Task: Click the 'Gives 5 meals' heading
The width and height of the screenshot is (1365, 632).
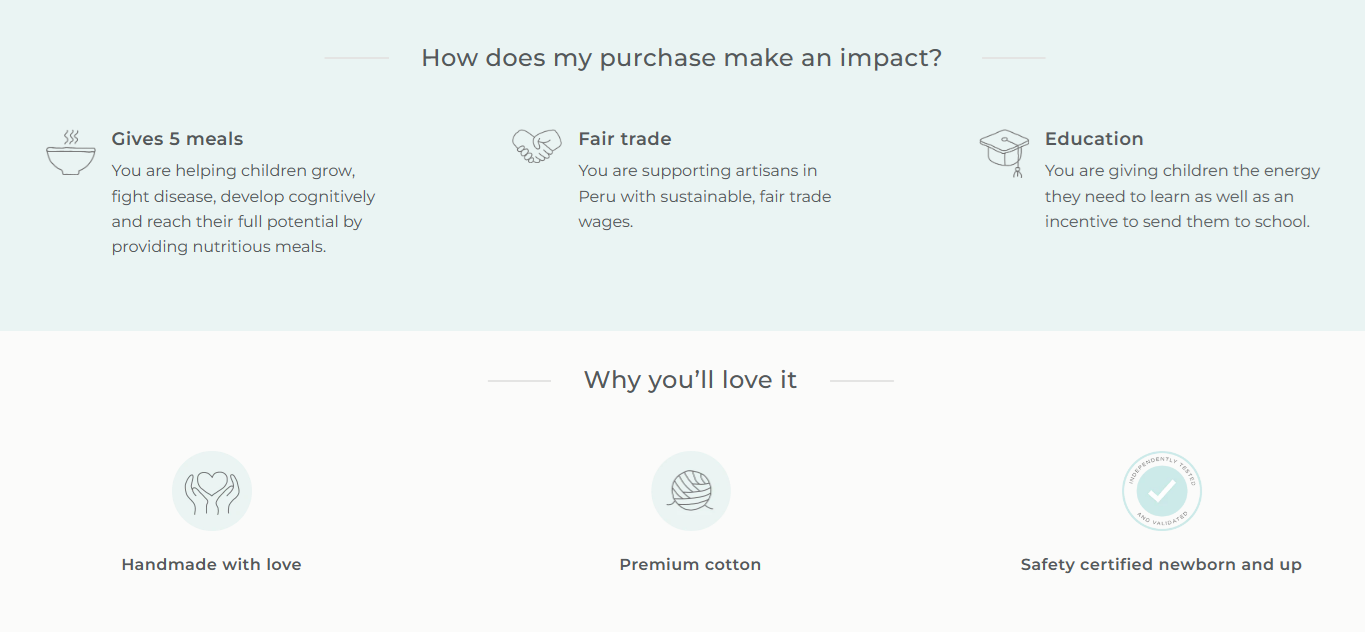Action: coord(177,139)
